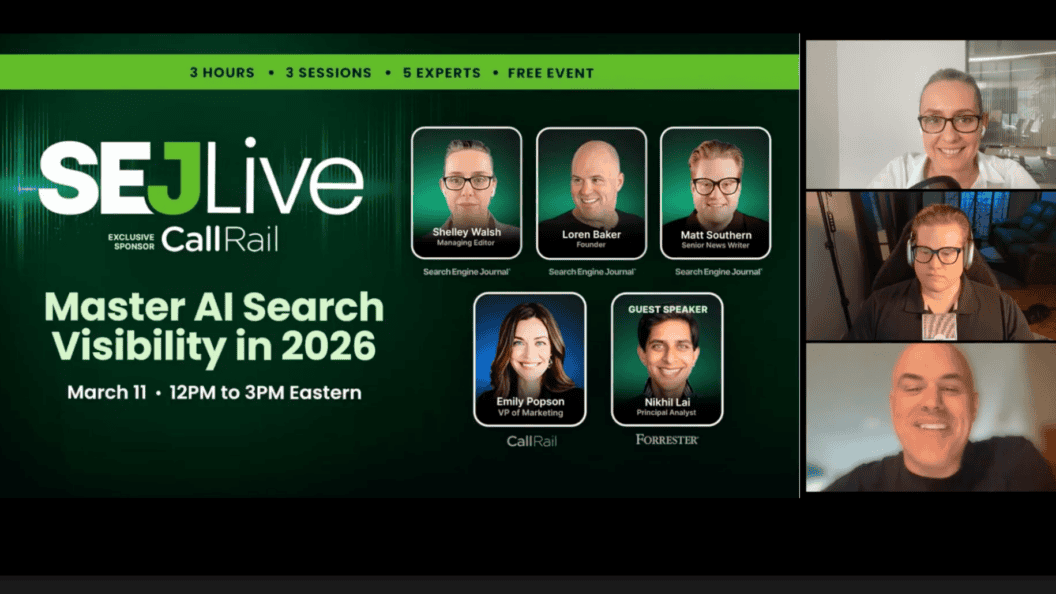
Task: Click the 3 HOURS text in the banner
Action: point(221,72)
